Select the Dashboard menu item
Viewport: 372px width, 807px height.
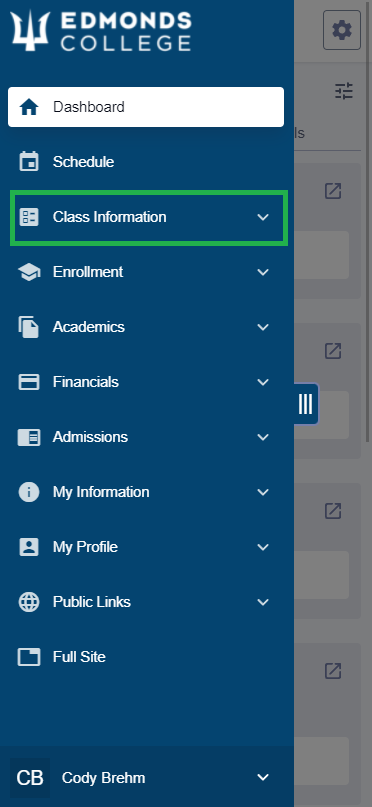coord(146,107)
